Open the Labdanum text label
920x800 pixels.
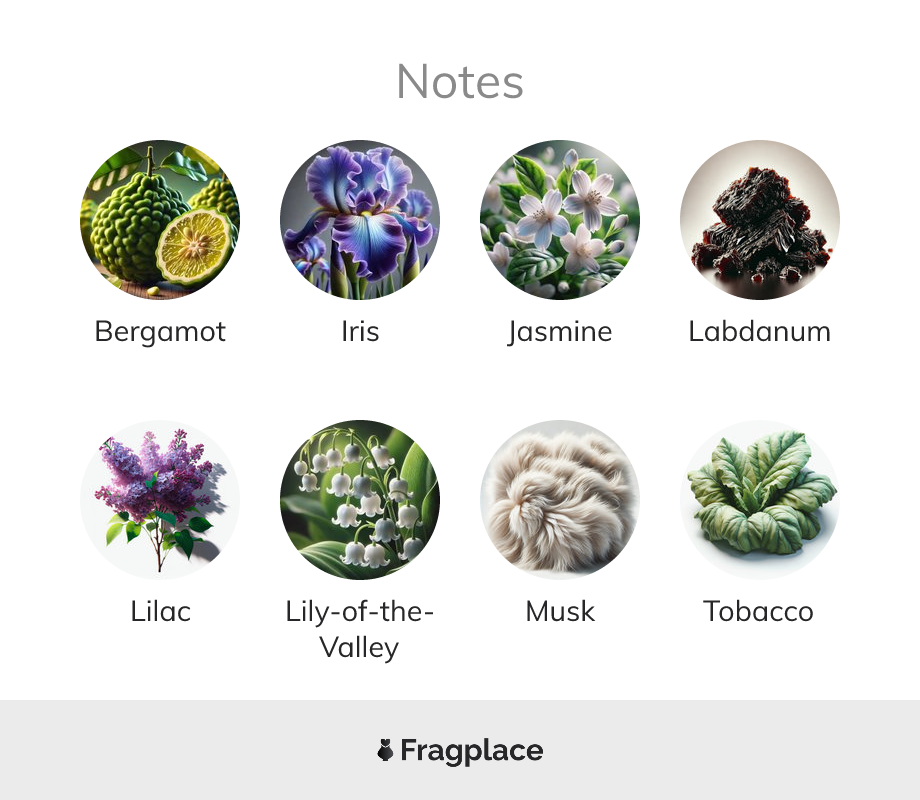tap(760, 332)
